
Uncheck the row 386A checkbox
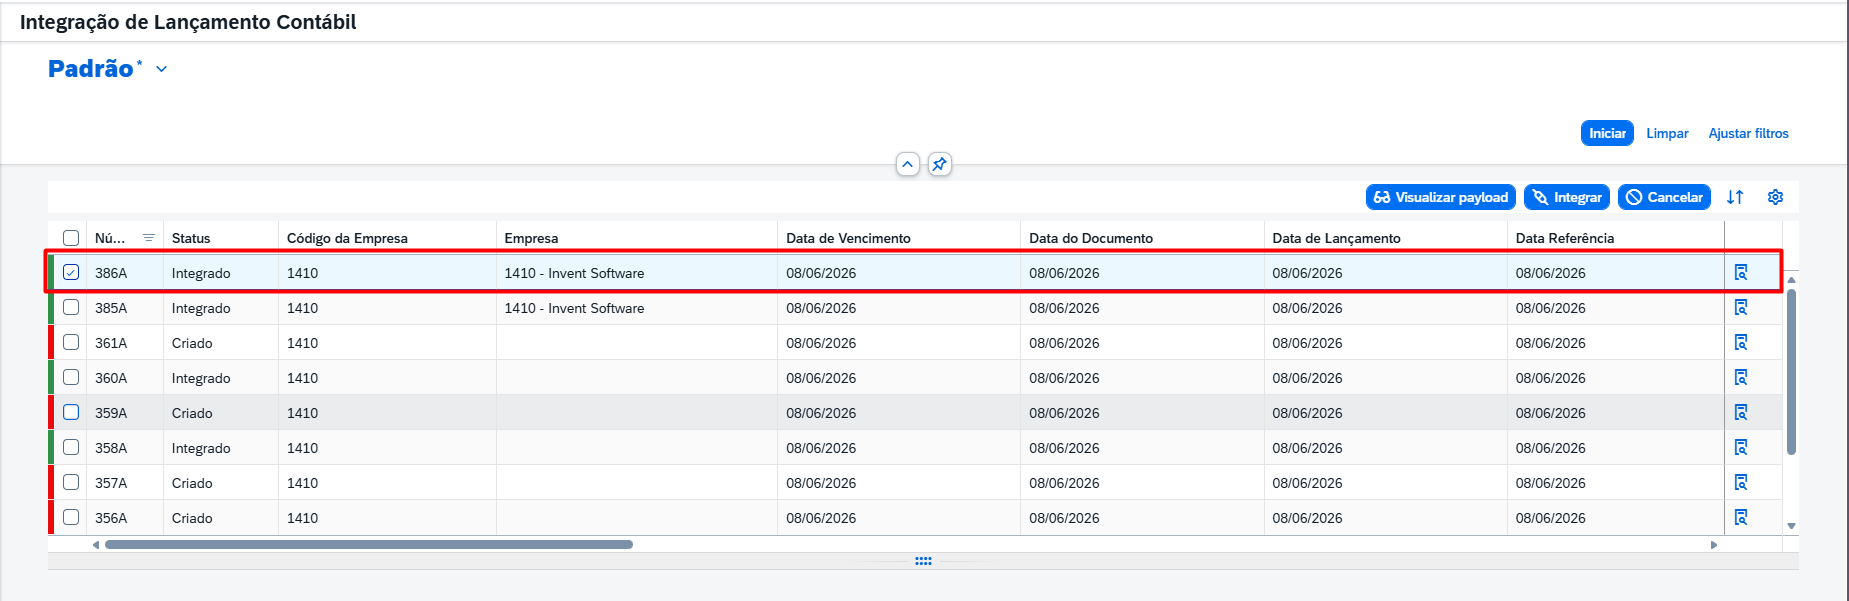pyautogui.click(x=71, y=272)
